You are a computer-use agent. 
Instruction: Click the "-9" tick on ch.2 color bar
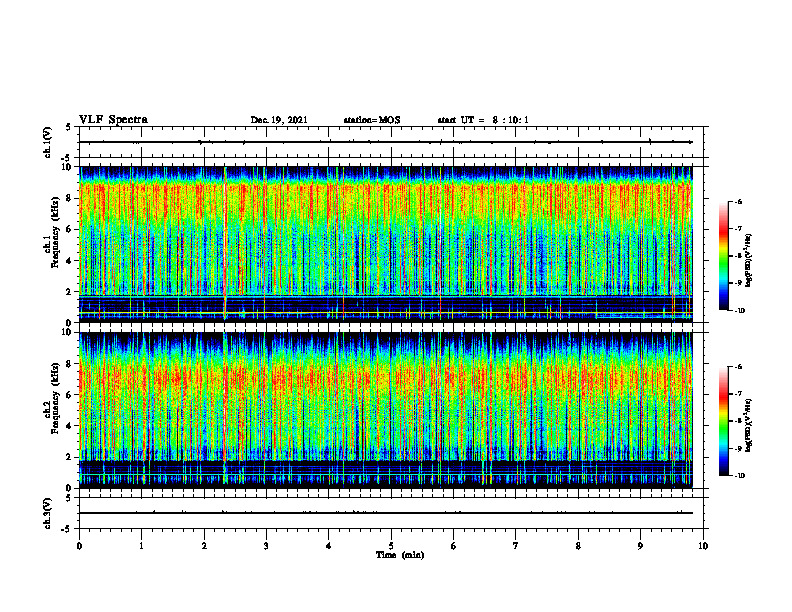click(x=738, y=448)
